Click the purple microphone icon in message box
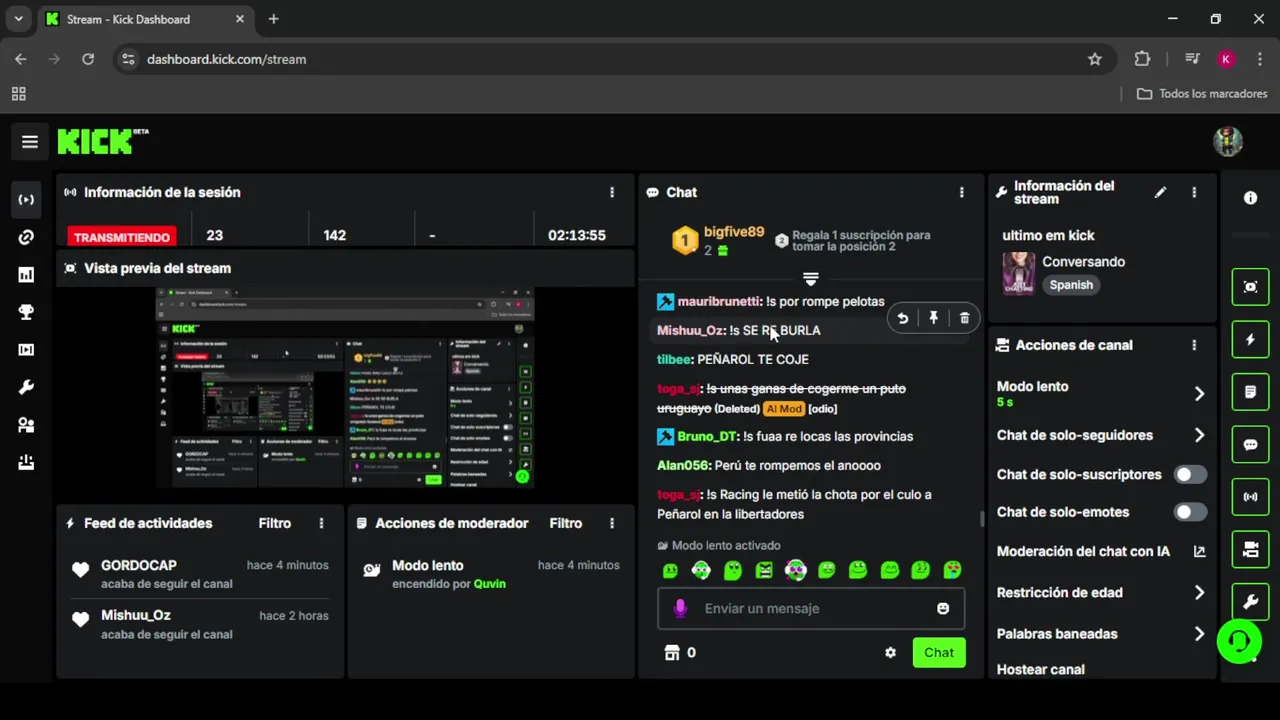This screenshot has width=1280, height=720. pos(680,608)
